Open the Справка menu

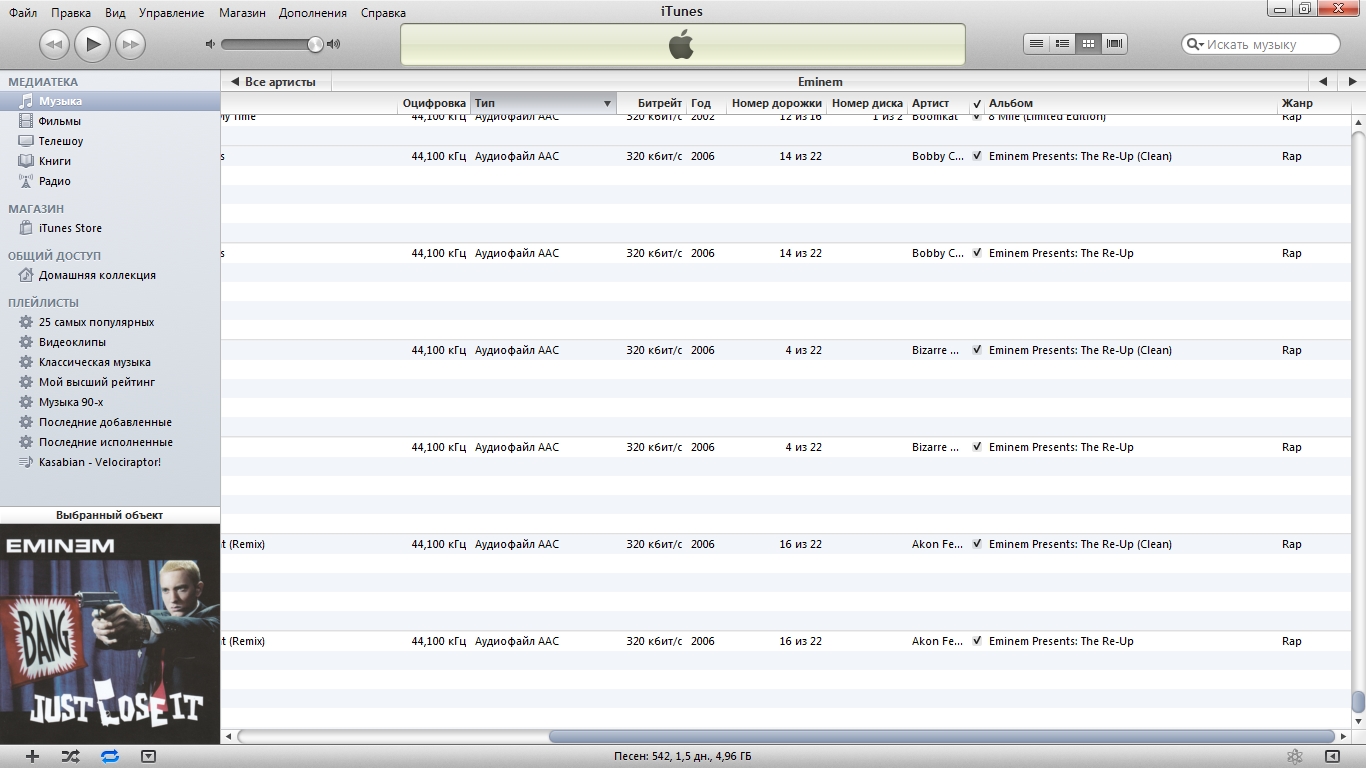pyautogui.click(x=382, y=13)
